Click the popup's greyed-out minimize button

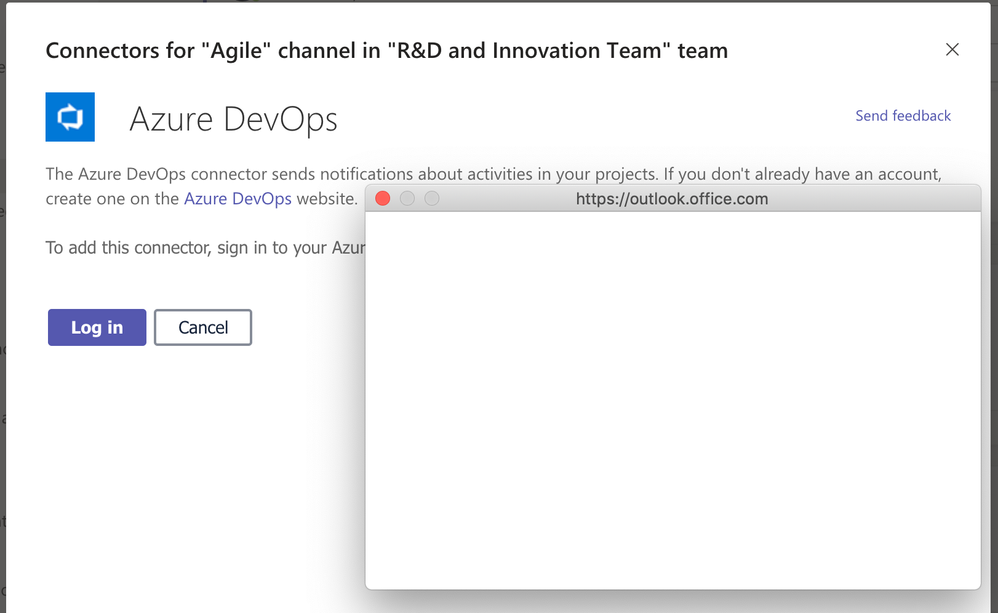(x=407, y=199)
